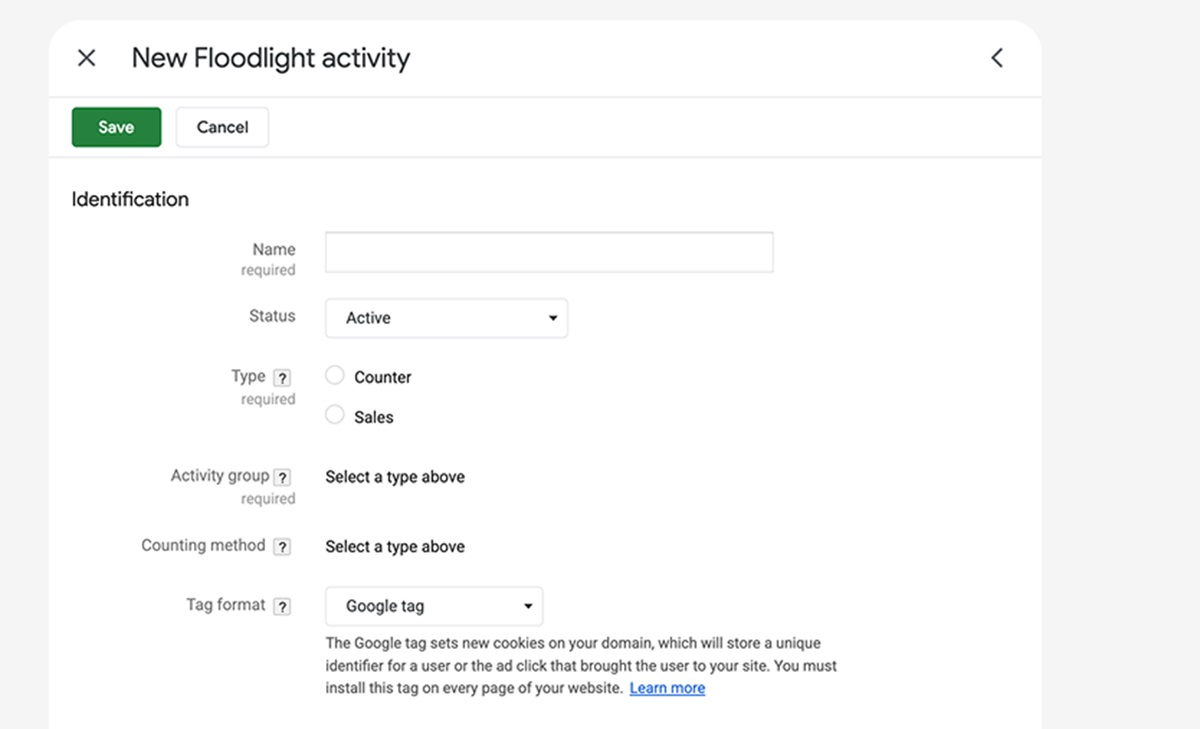Viewport: 1200px width, 729px height.
Task: Open the Type help question mark
Action: [283, 378]
